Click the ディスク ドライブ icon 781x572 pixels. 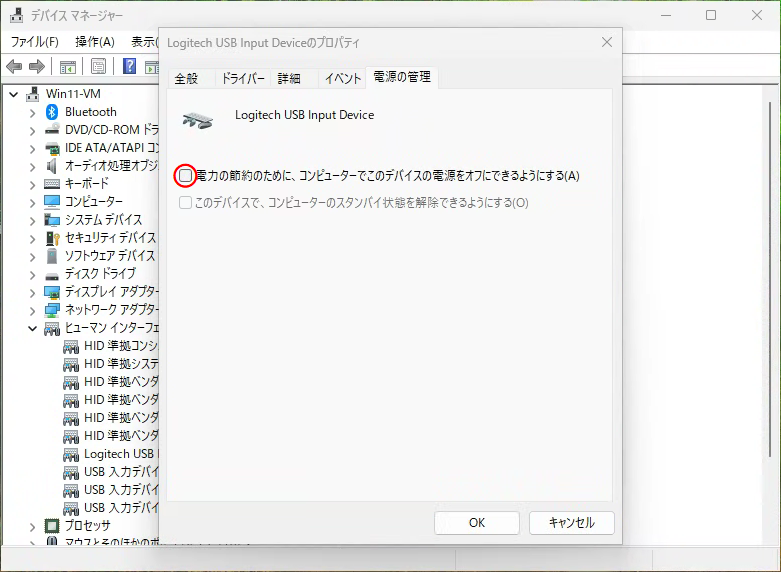pyautogui.click(x=52, y=276)
